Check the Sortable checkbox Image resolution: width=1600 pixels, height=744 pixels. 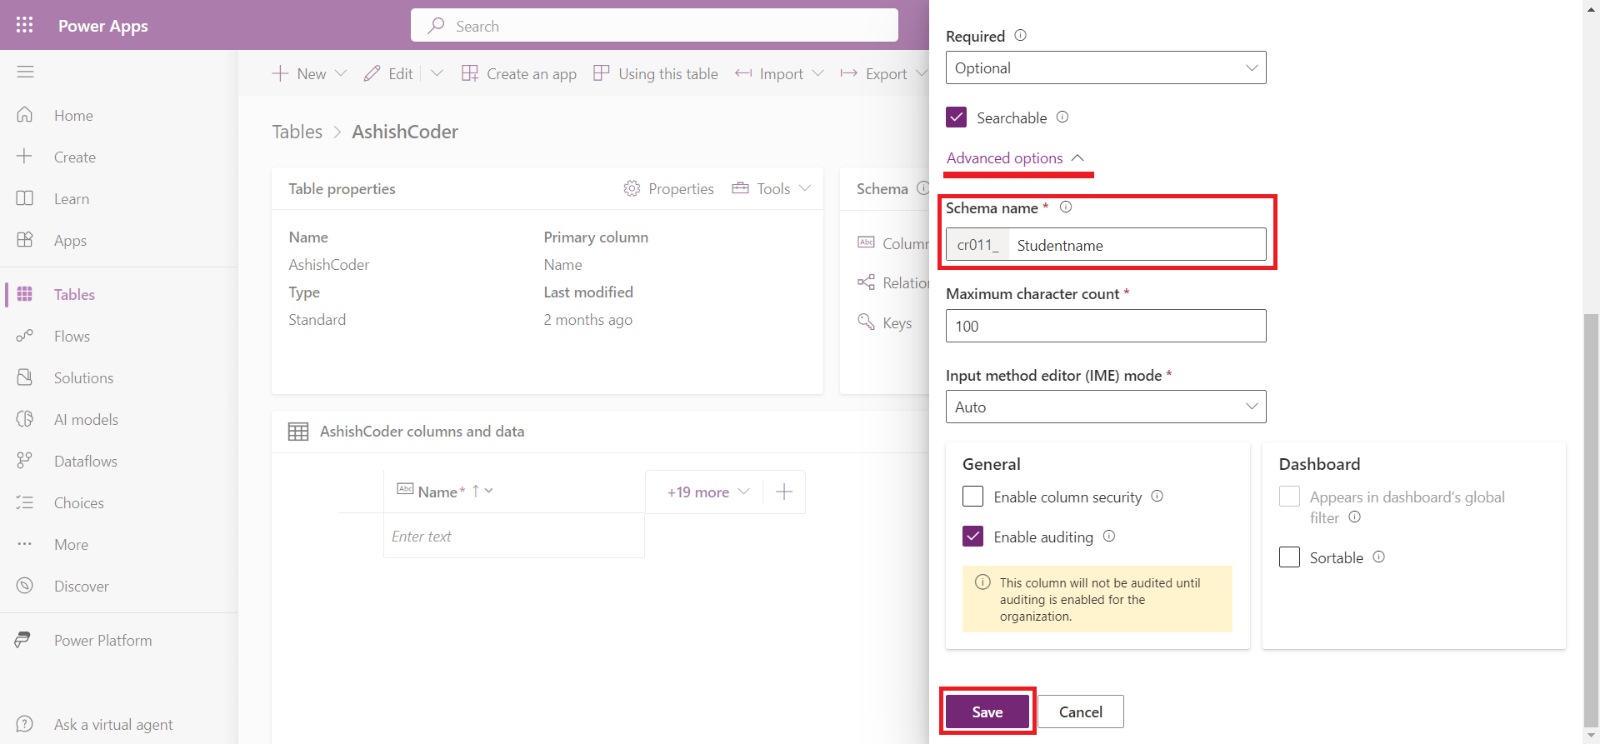click(1290, 557)
